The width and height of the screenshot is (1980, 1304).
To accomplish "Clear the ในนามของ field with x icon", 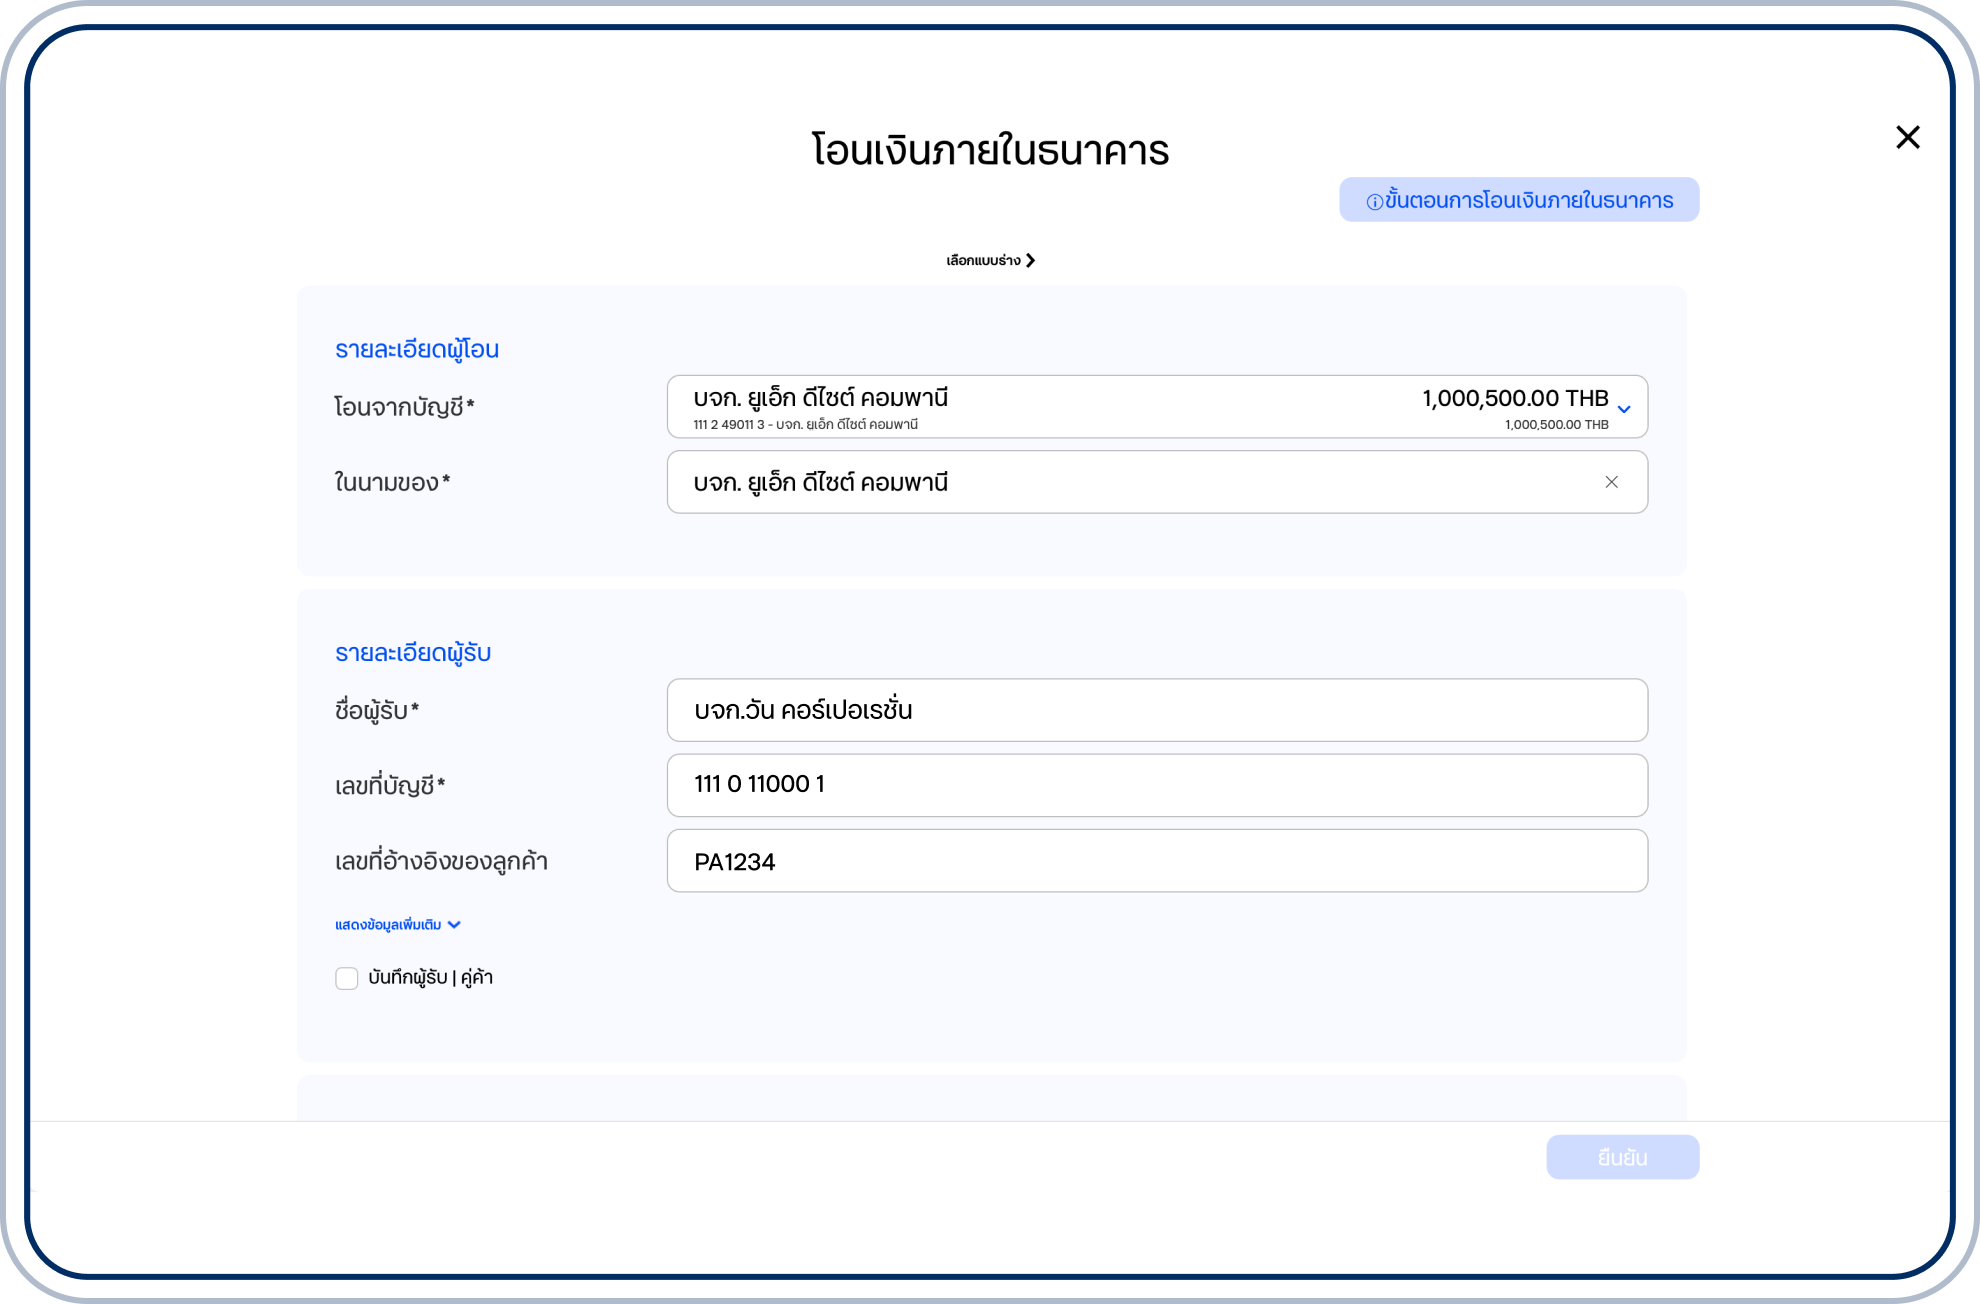I will click(x=1611, y=482).
